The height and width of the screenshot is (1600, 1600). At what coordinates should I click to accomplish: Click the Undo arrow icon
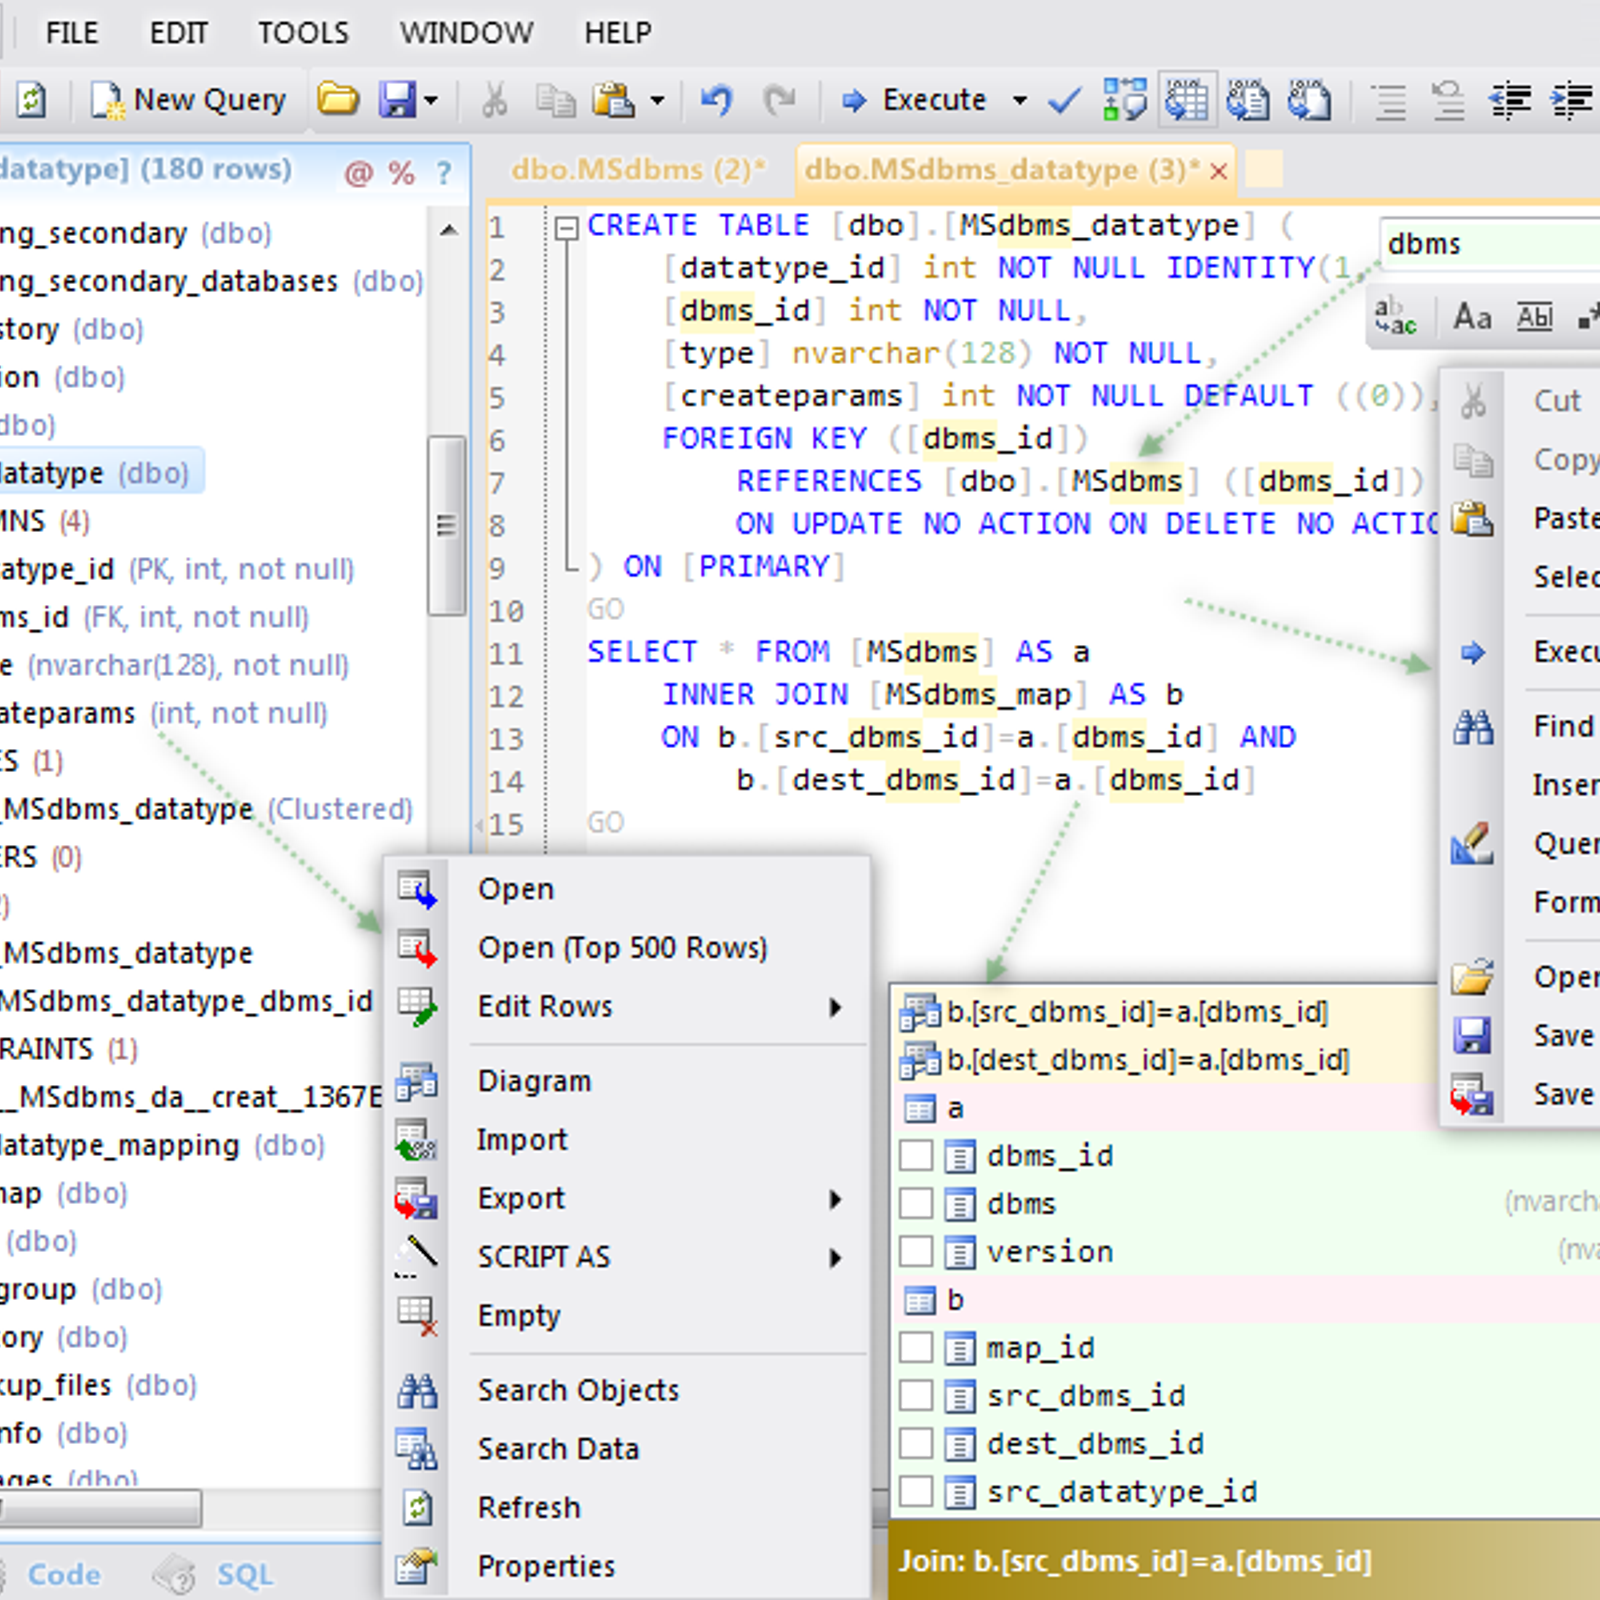[x=716, y=100]
